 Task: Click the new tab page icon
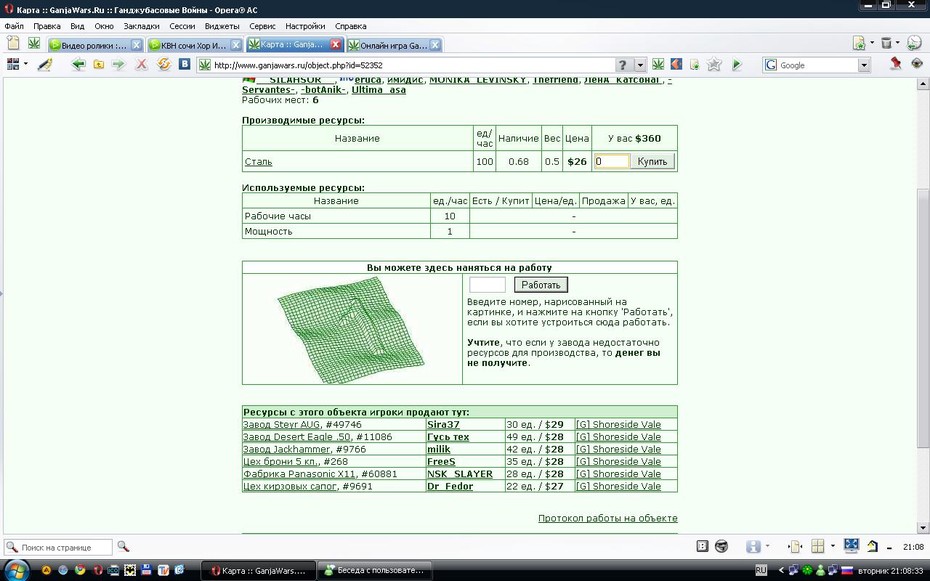pos(13,43)
